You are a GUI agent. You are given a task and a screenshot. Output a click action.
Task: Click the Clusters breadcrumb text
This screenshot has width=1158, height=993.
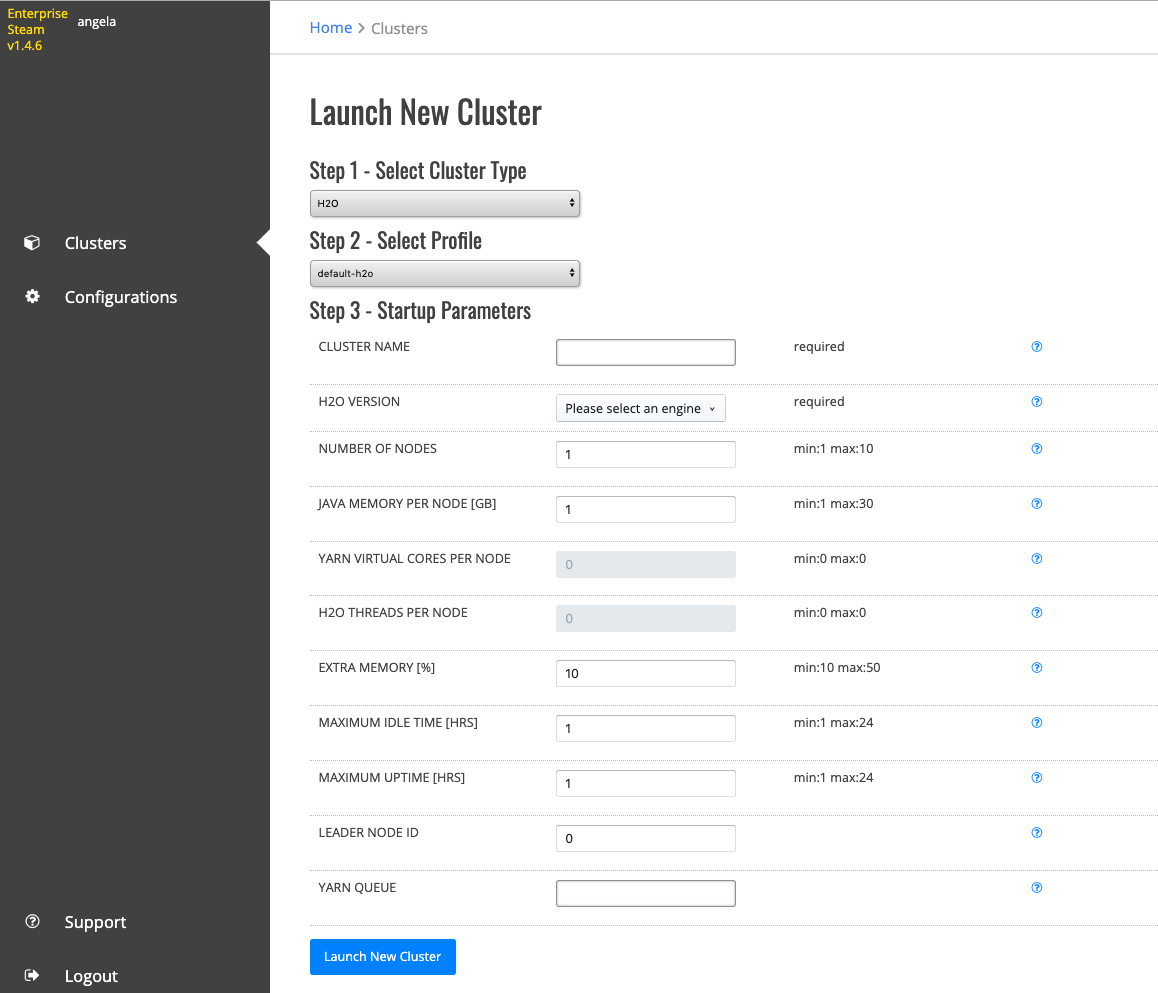pos(399,28)
